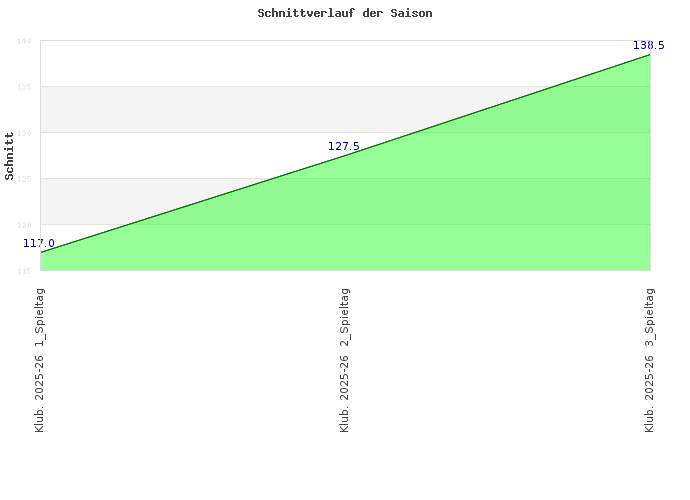Click the 1_Spieltag x-axis label
690x500 pixels.
40,360
